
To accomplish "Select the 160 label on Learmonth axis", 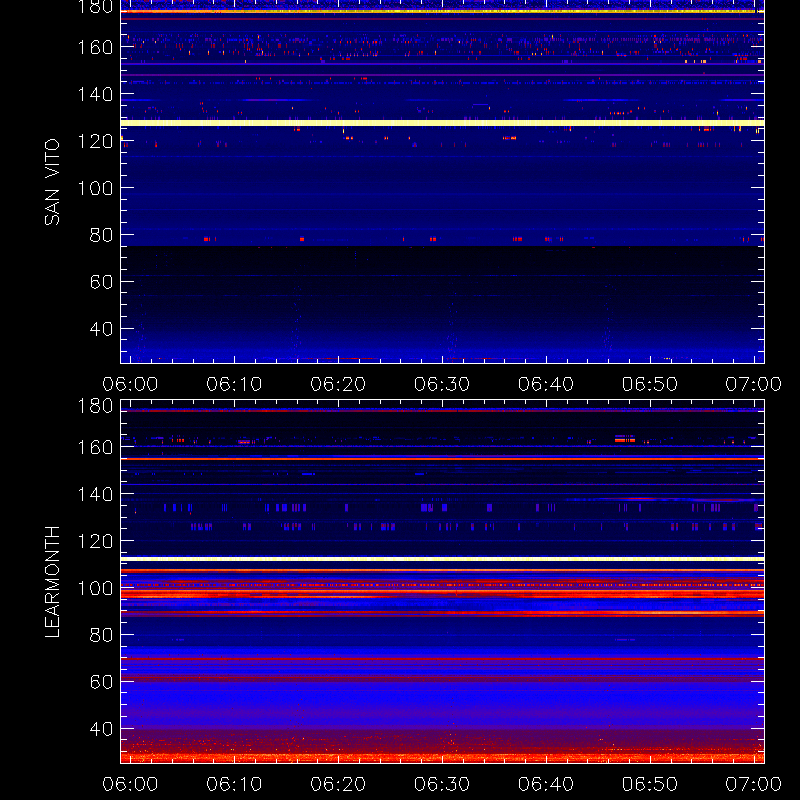I will [95, 447].
